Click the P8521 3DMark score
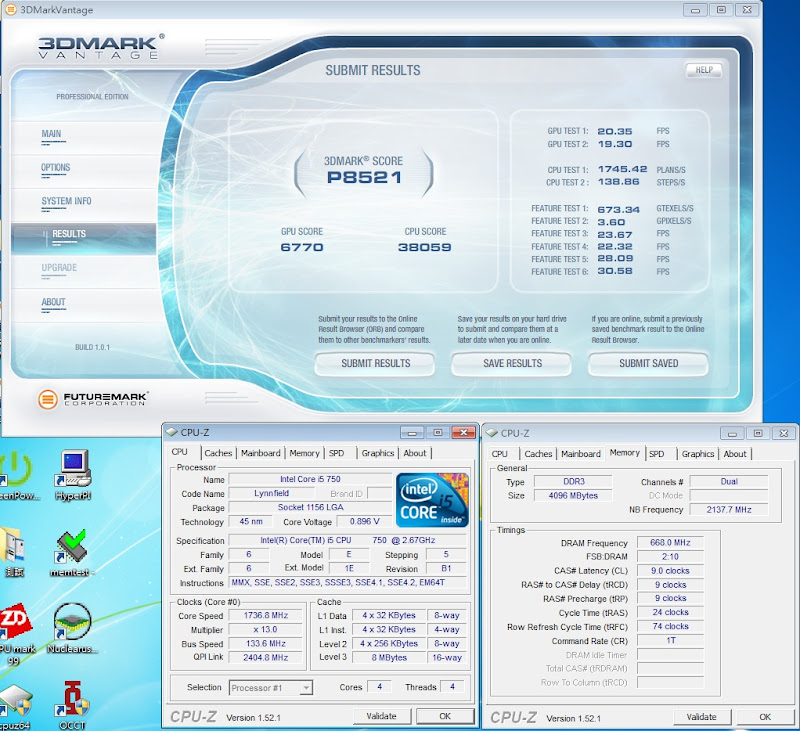 364,178
